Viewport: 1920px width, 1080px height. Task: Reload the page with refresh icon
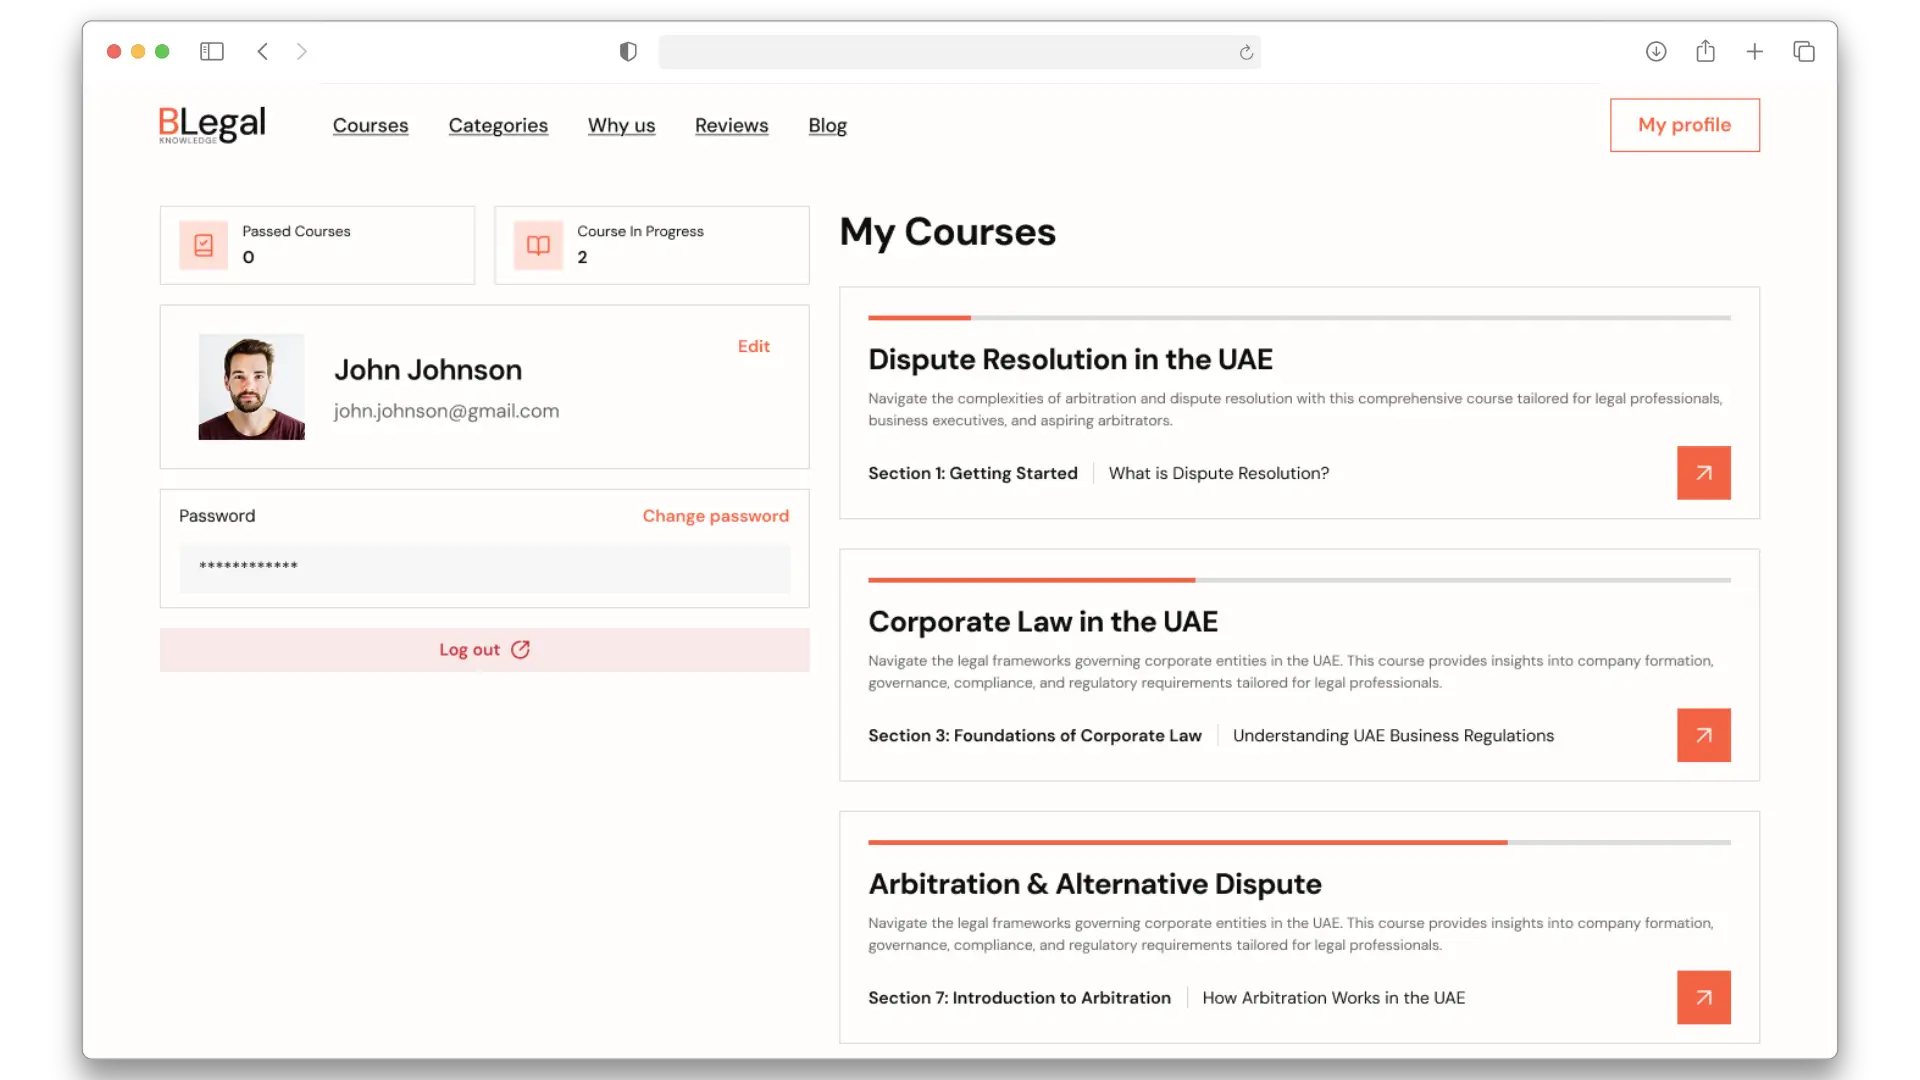(x=1246, y=52)
